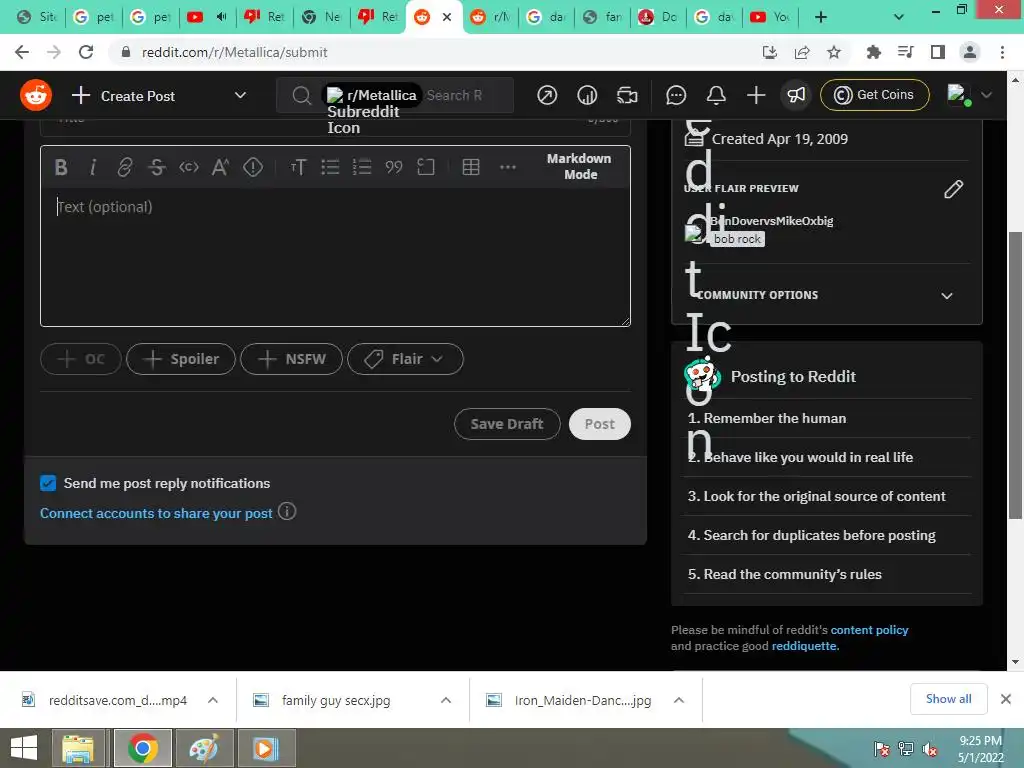
Task: Switch to the 'fan' tab
Action: [603, 17]
